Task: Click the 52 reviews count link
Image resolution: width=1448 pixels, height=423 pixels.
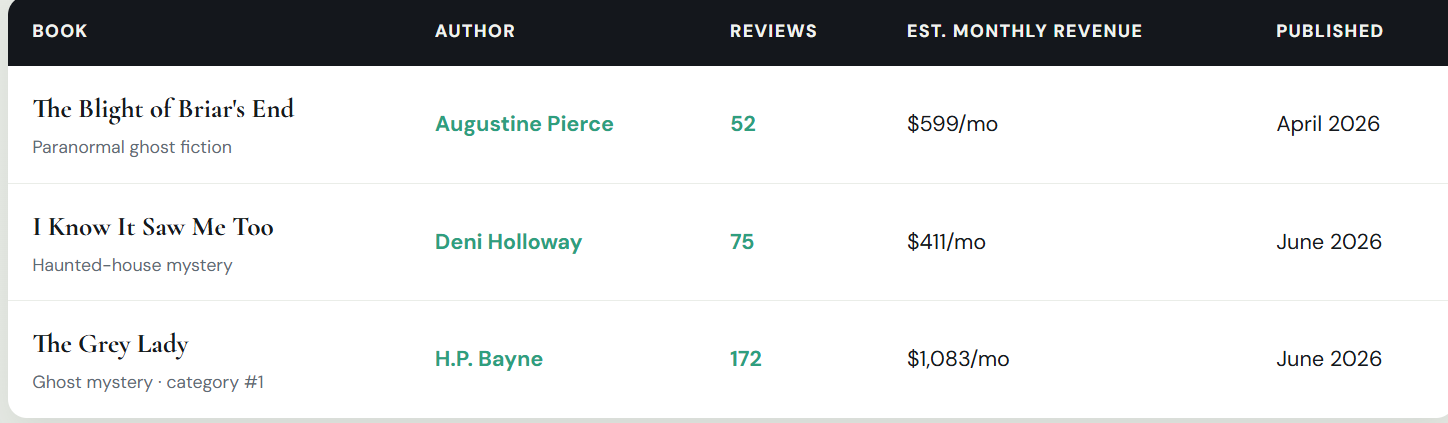Action: [x=743, y=124]
